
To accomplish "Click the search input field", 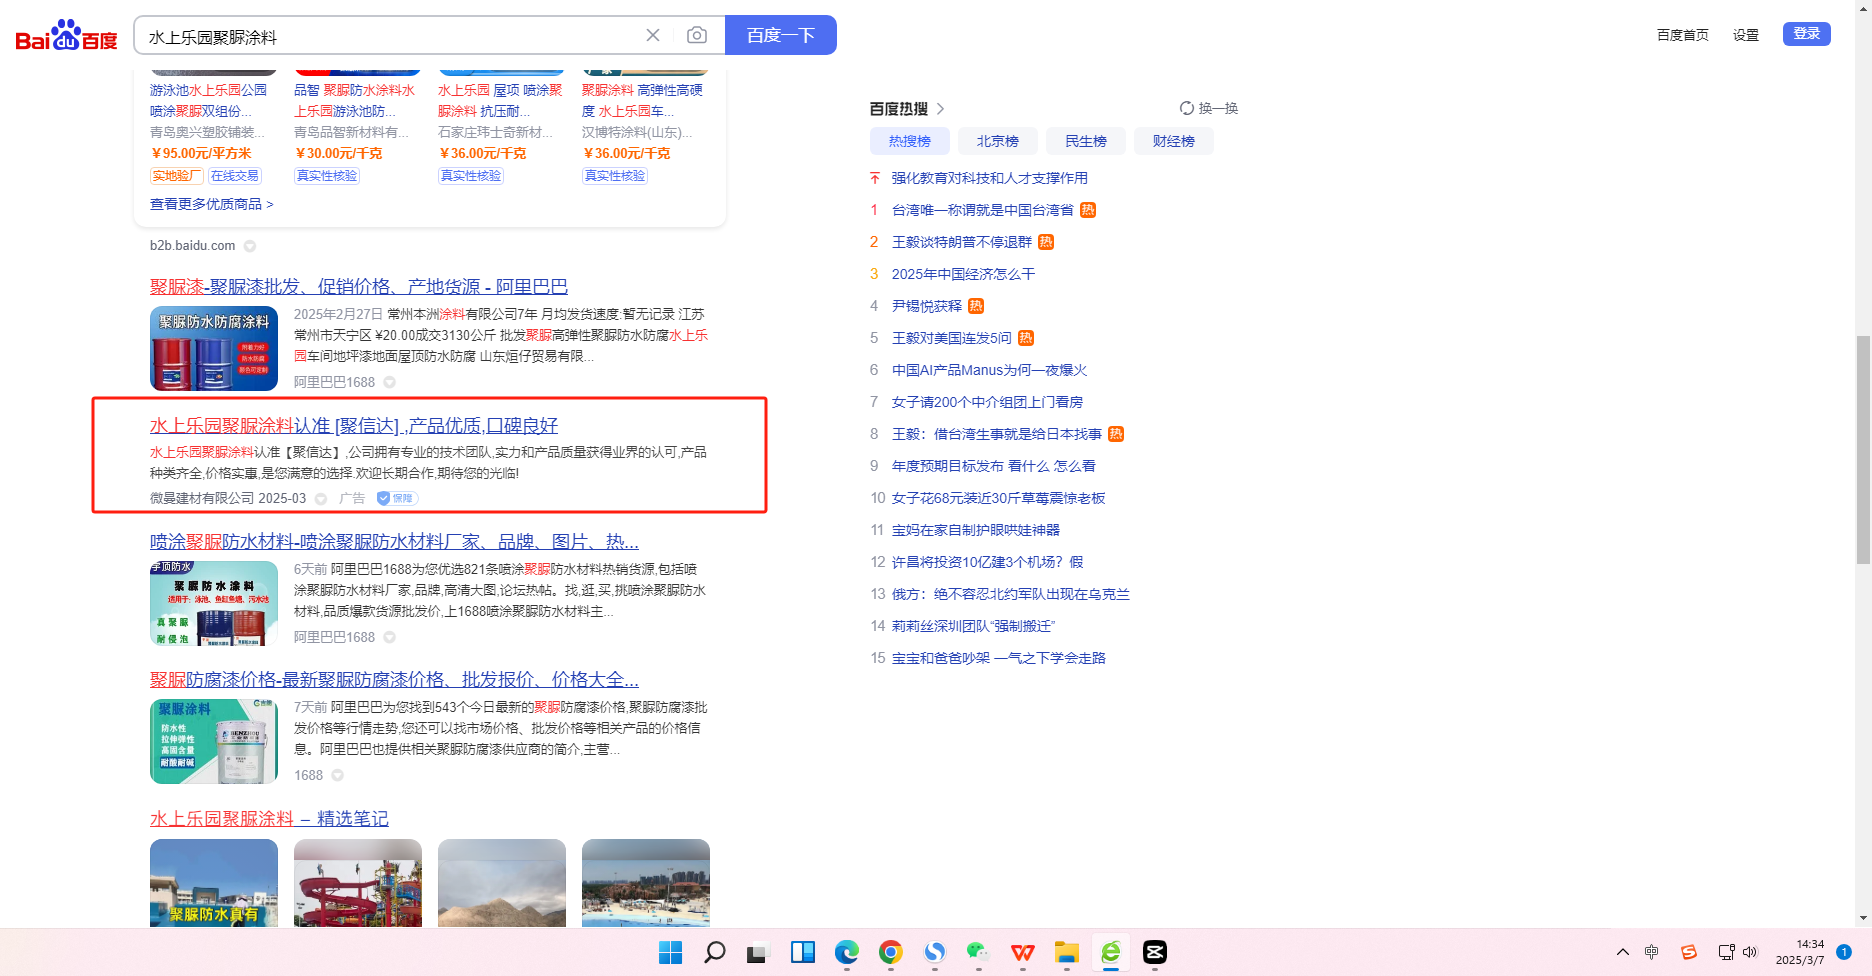I will click(390, 36).
